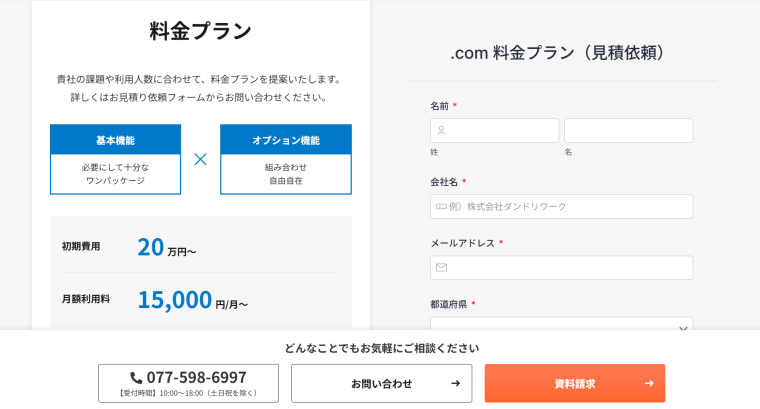Click the 名前 field label
The image size is (760, 409).
coord(440,105)
